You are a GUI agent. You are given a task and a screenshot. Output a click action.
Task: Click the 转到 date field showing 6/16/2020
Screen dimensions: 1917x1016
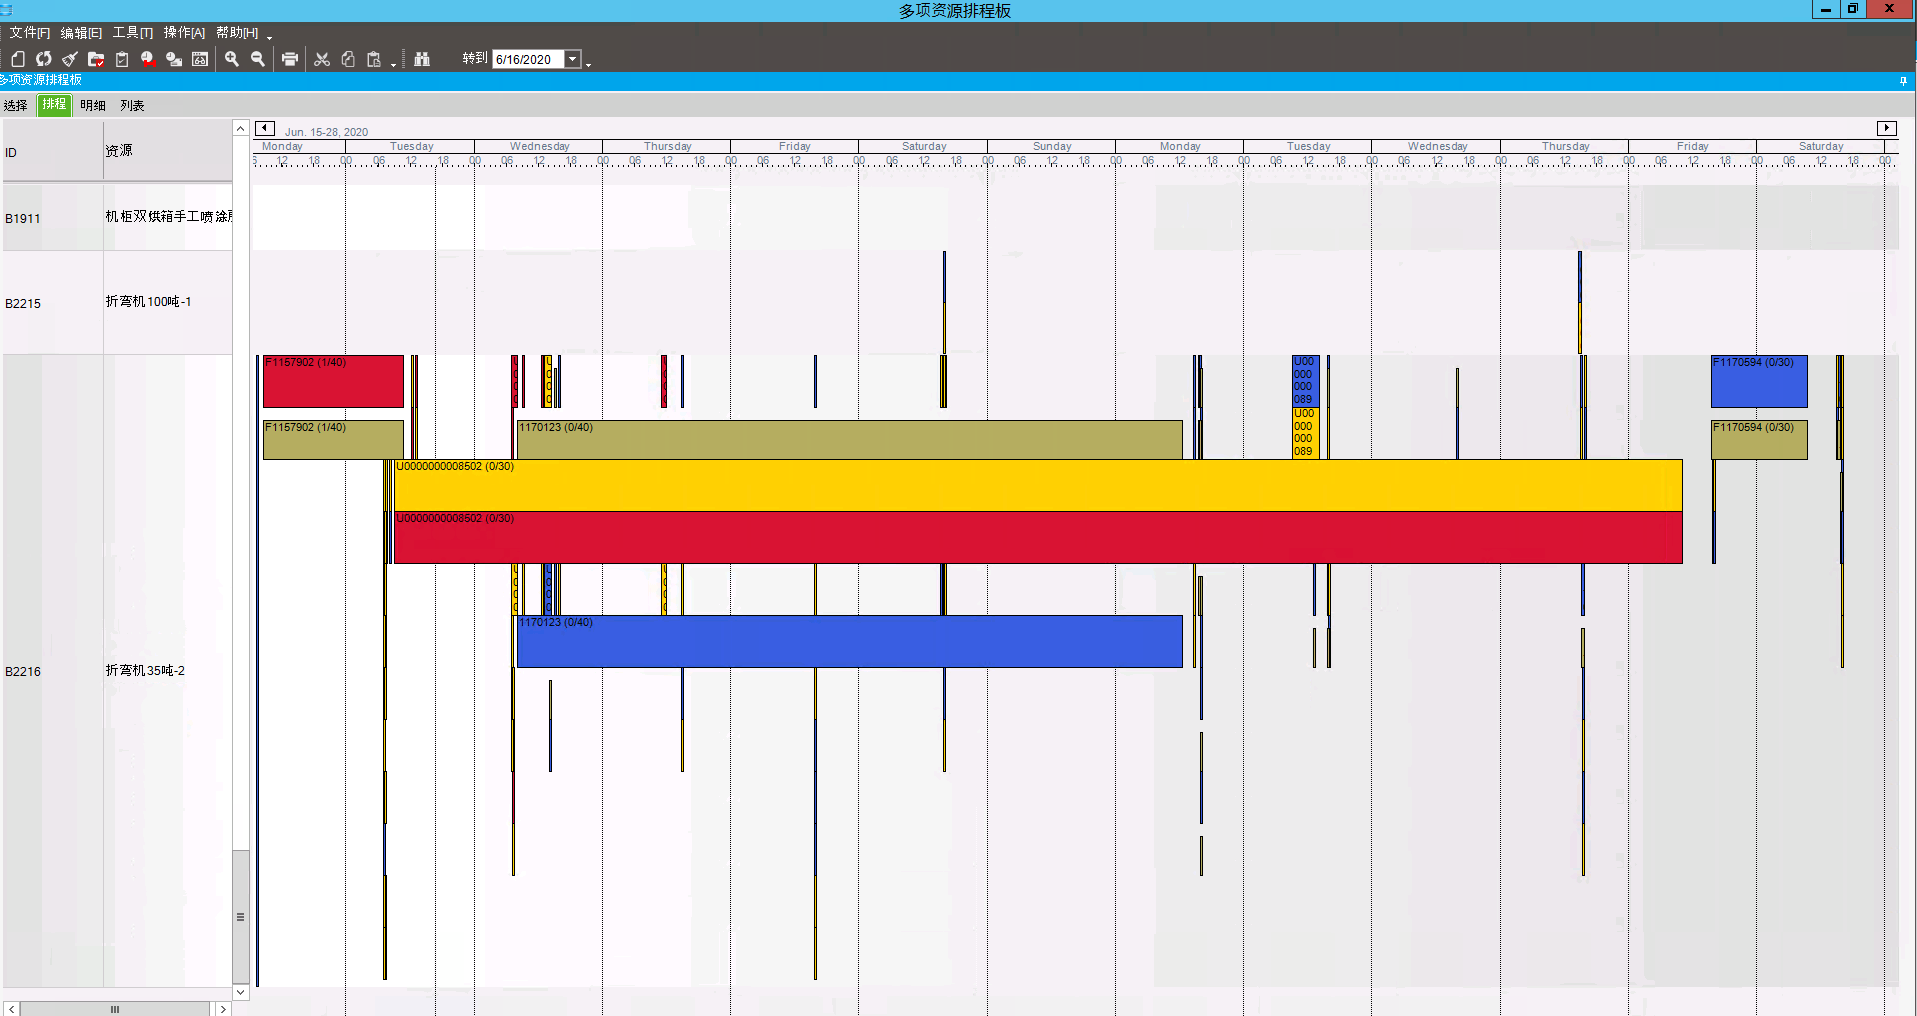click(529, 59)
